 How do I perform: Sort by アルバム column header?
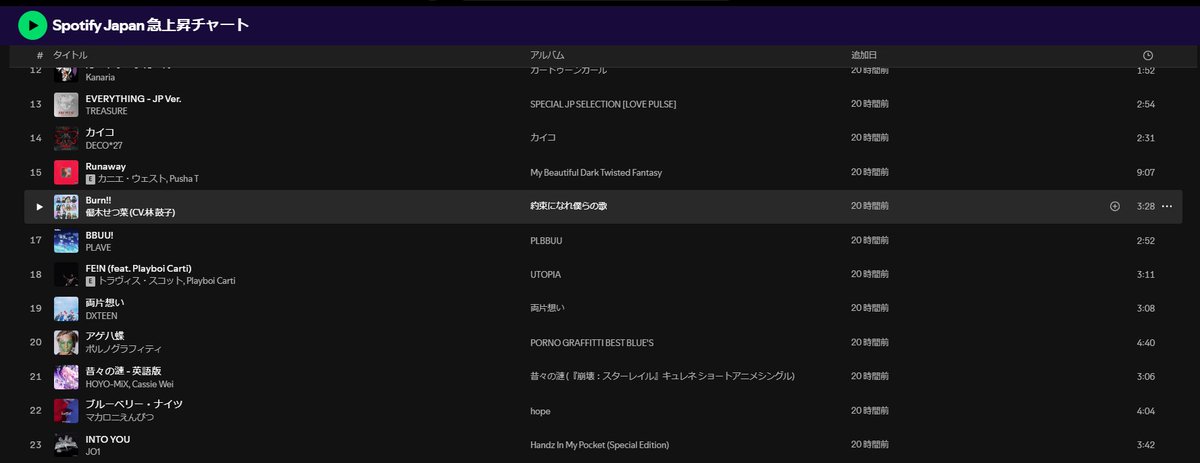point(547,55)
